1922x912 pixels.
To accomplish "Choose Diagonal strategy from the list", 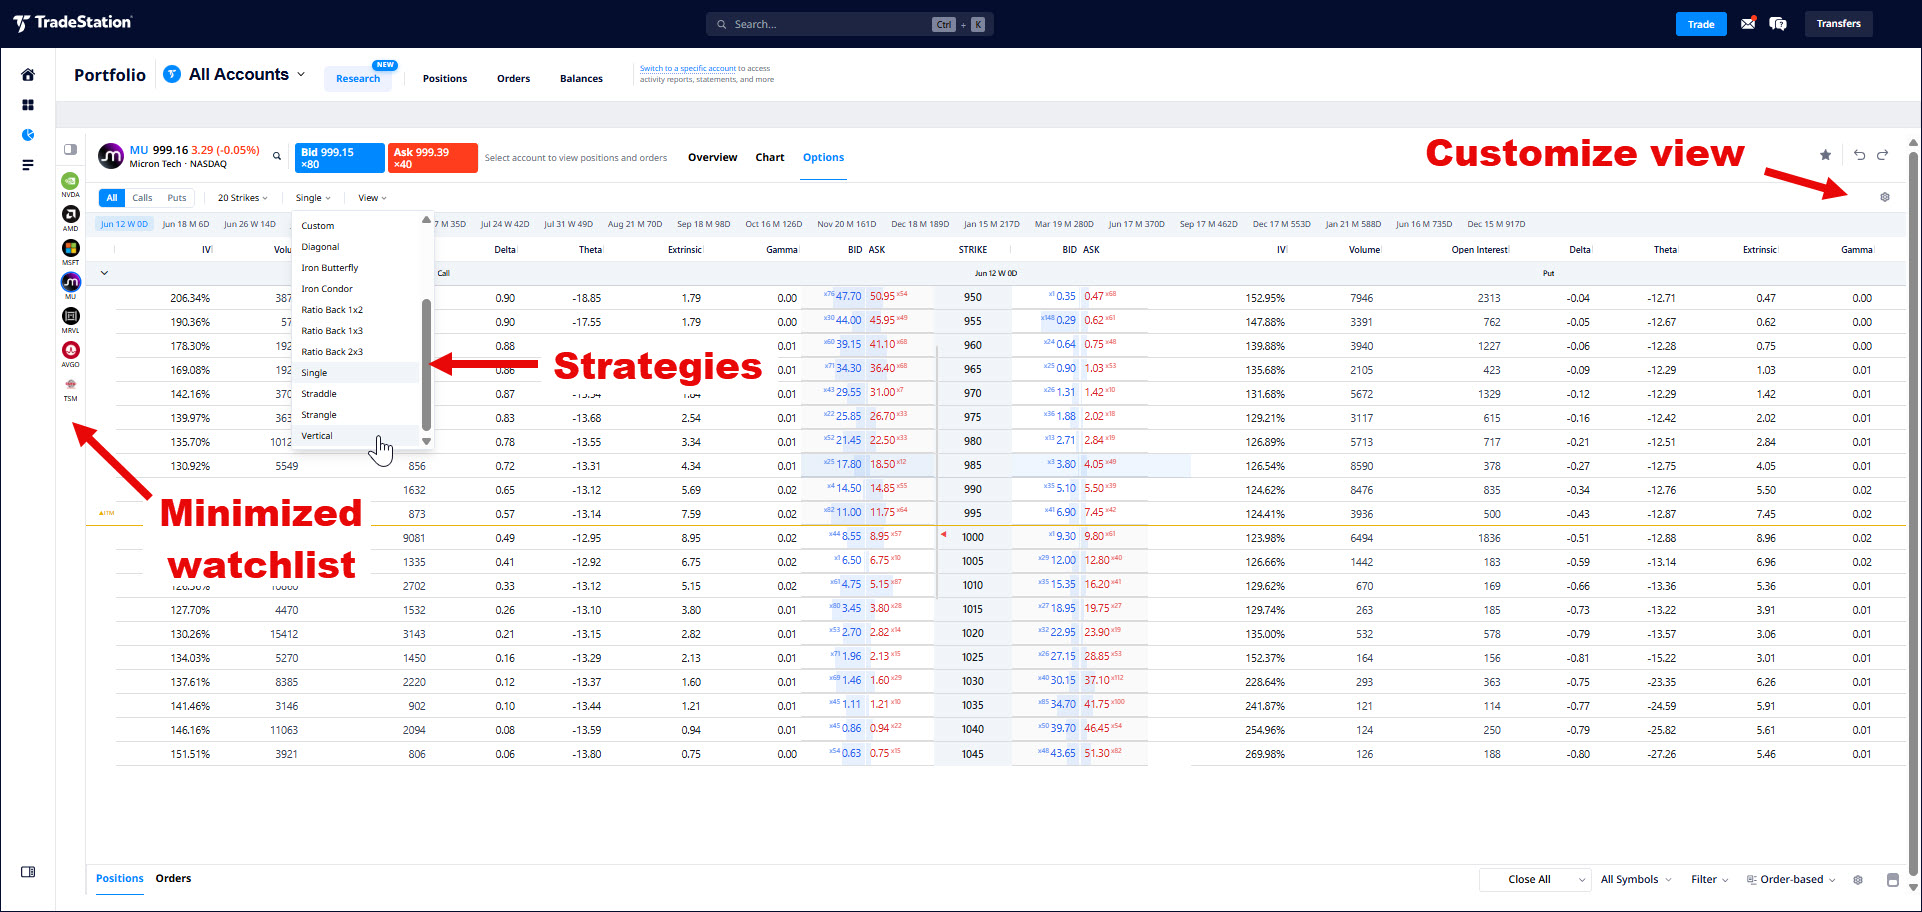I will click(x=355, y=247).
